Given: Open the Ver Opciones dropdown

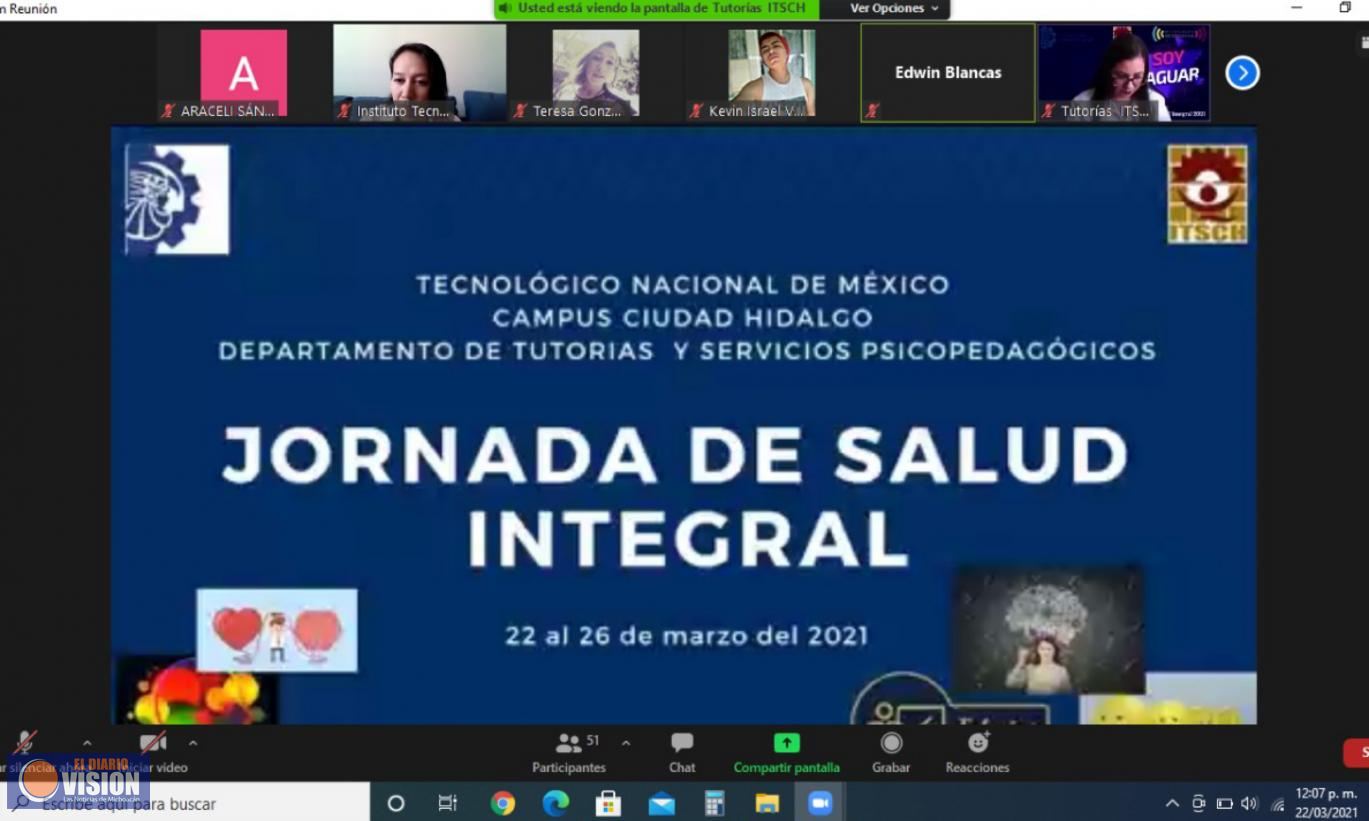Looking at the screenshot, I should coord(895,8).
